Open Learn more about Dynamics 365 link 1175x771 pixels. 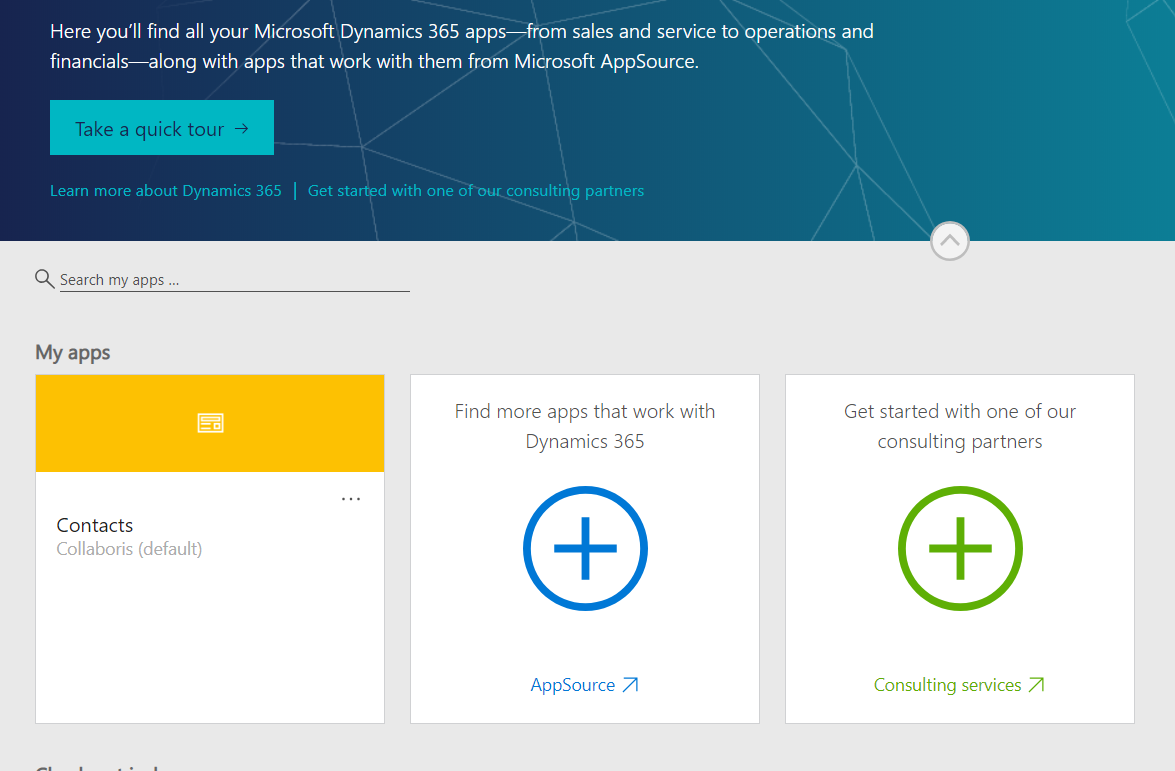coord(166,190)
